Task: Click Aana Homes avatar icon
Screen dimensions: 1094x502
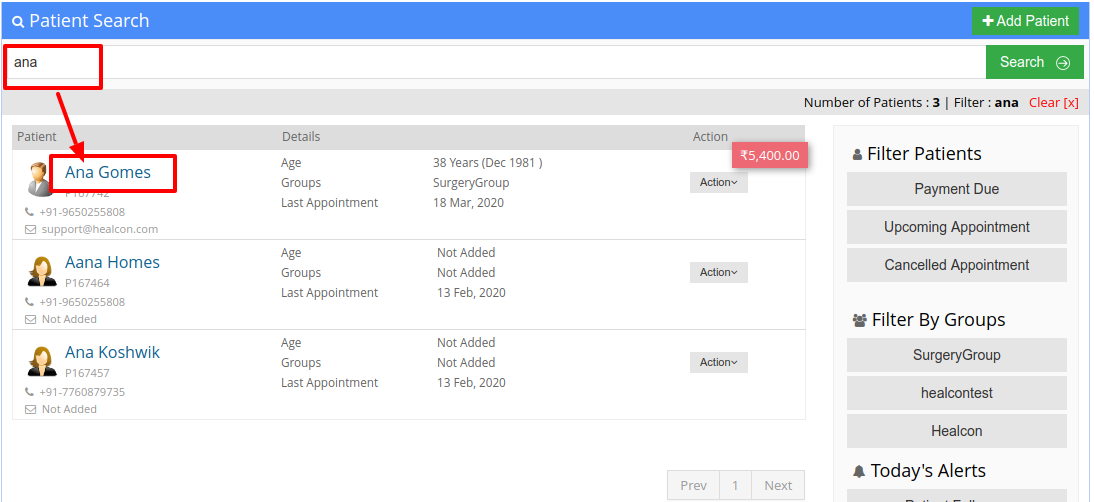Action: tap(41, 271)
